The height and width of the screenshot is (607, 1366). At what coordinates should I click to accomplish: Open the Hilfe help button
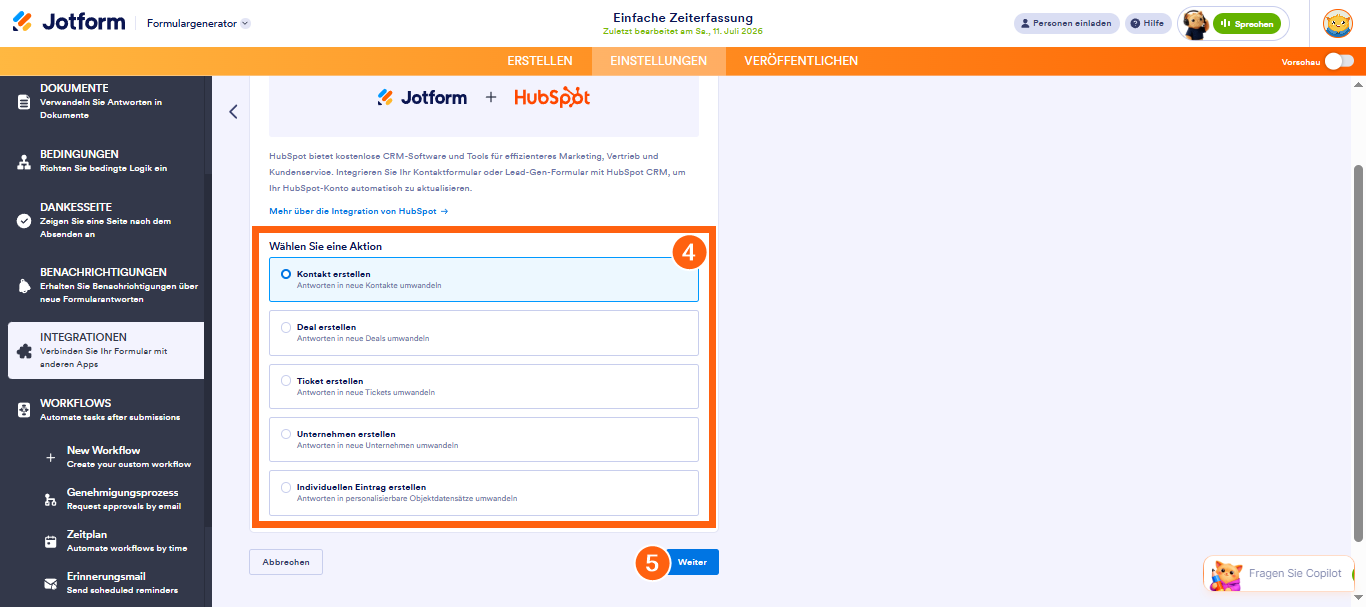(x=1148, y=23)
